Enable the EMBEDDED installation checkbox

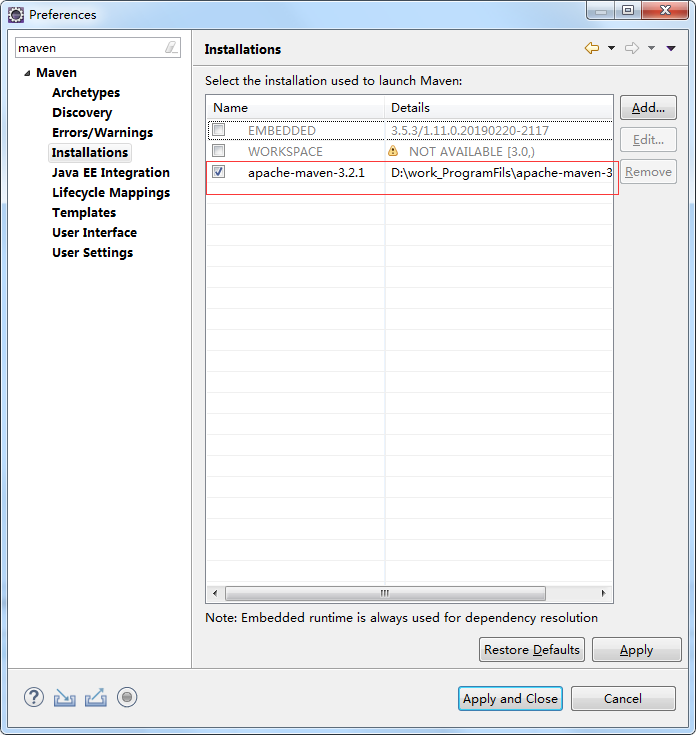coord(218,129)
